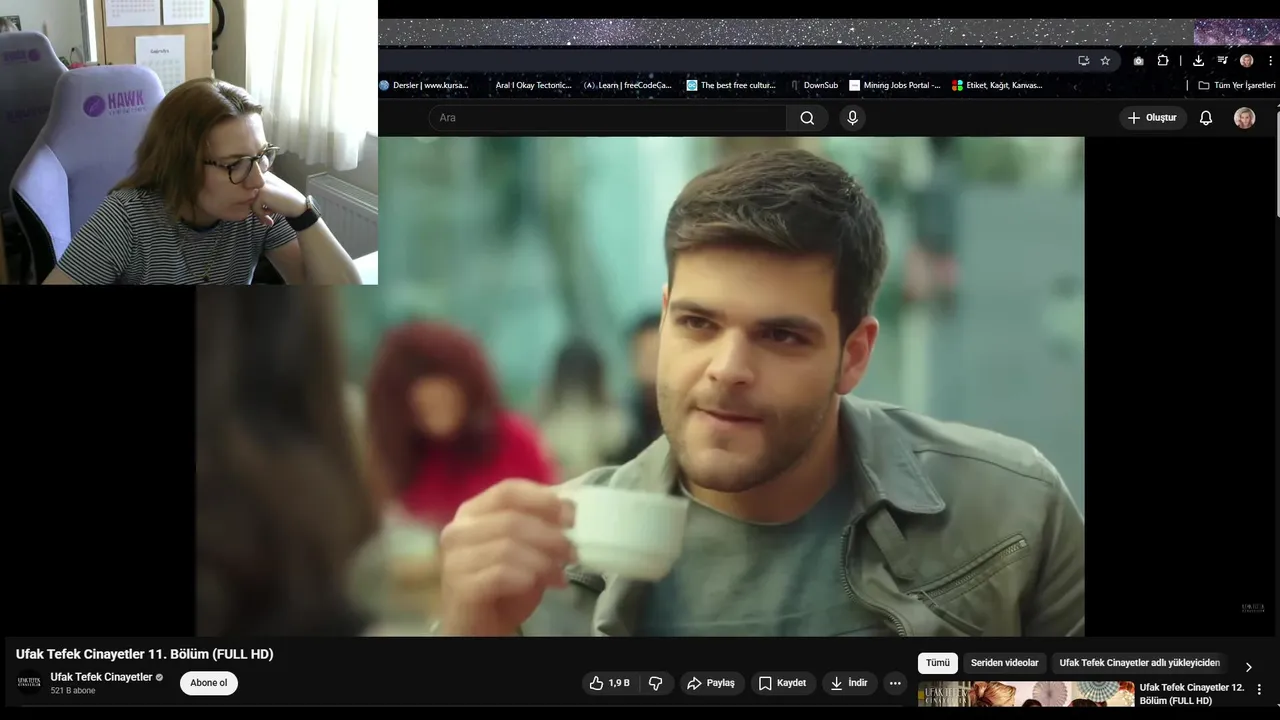Screen dimensions: 1280x720
Task: Click the YouTube search magnifier button
Action: coord(807,118)
